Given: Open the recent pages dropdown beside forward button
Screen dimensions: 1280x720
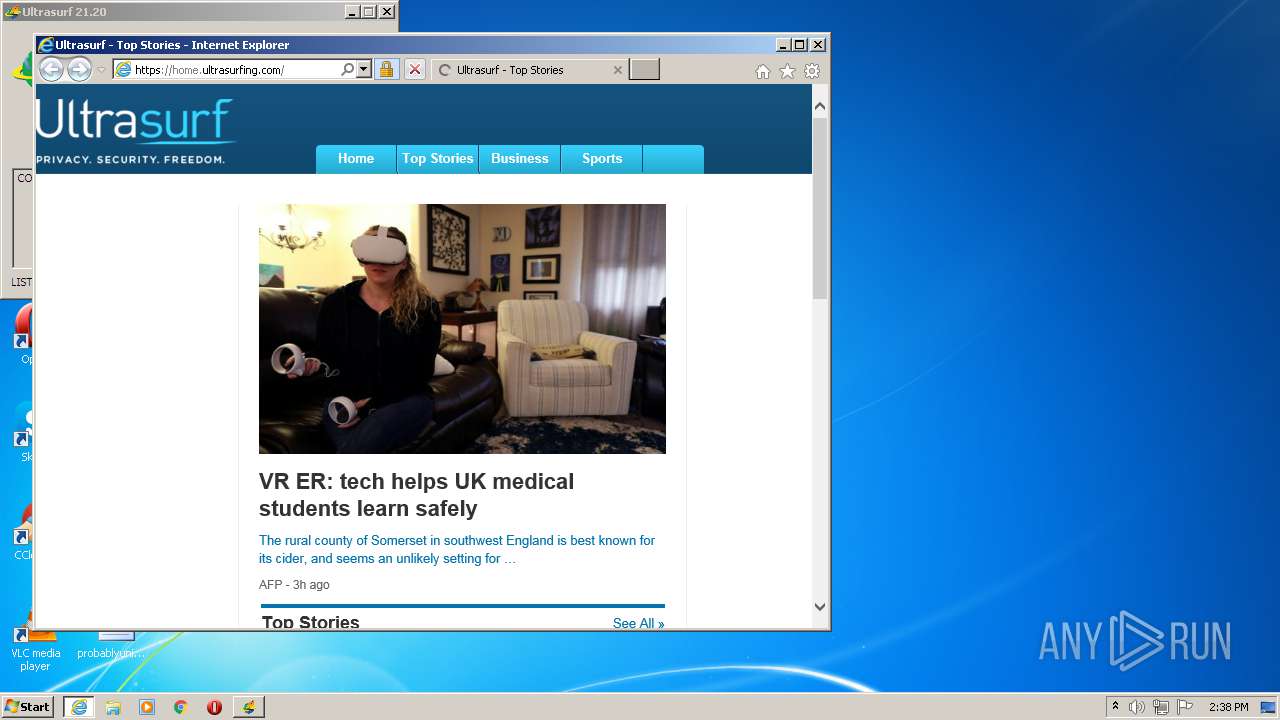Looking at the screenshot, I should [x=101, y=70].
